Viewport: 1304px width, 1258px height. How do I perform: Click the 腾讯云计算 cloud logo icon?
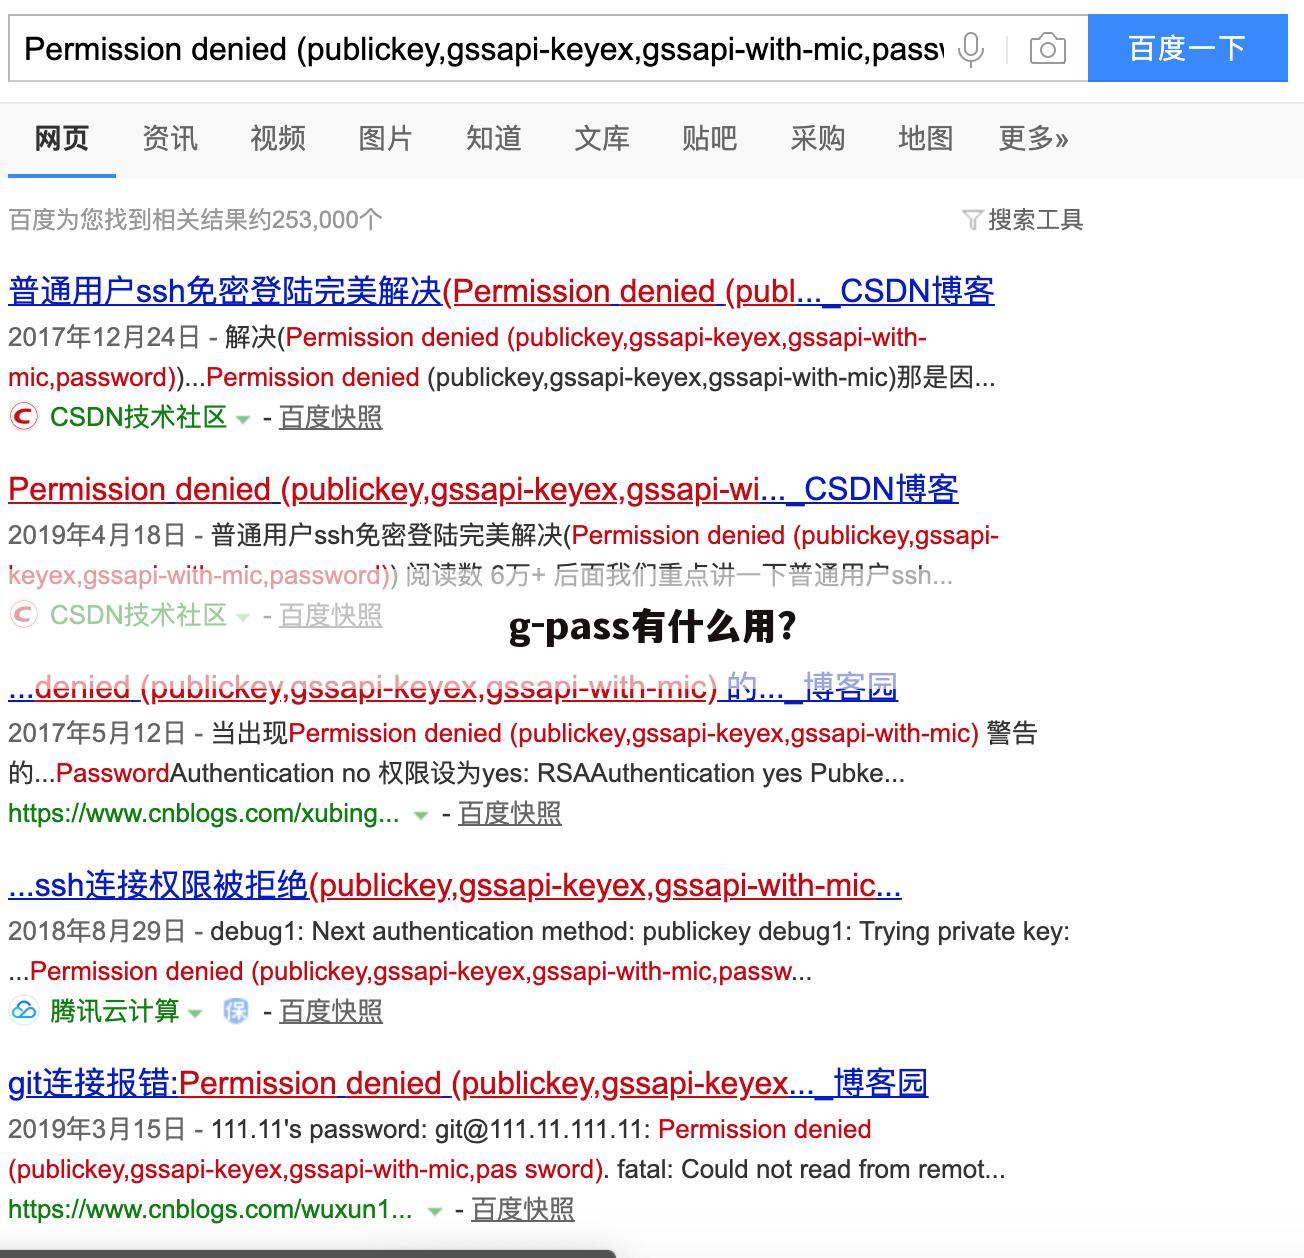tap(24, 1011)
